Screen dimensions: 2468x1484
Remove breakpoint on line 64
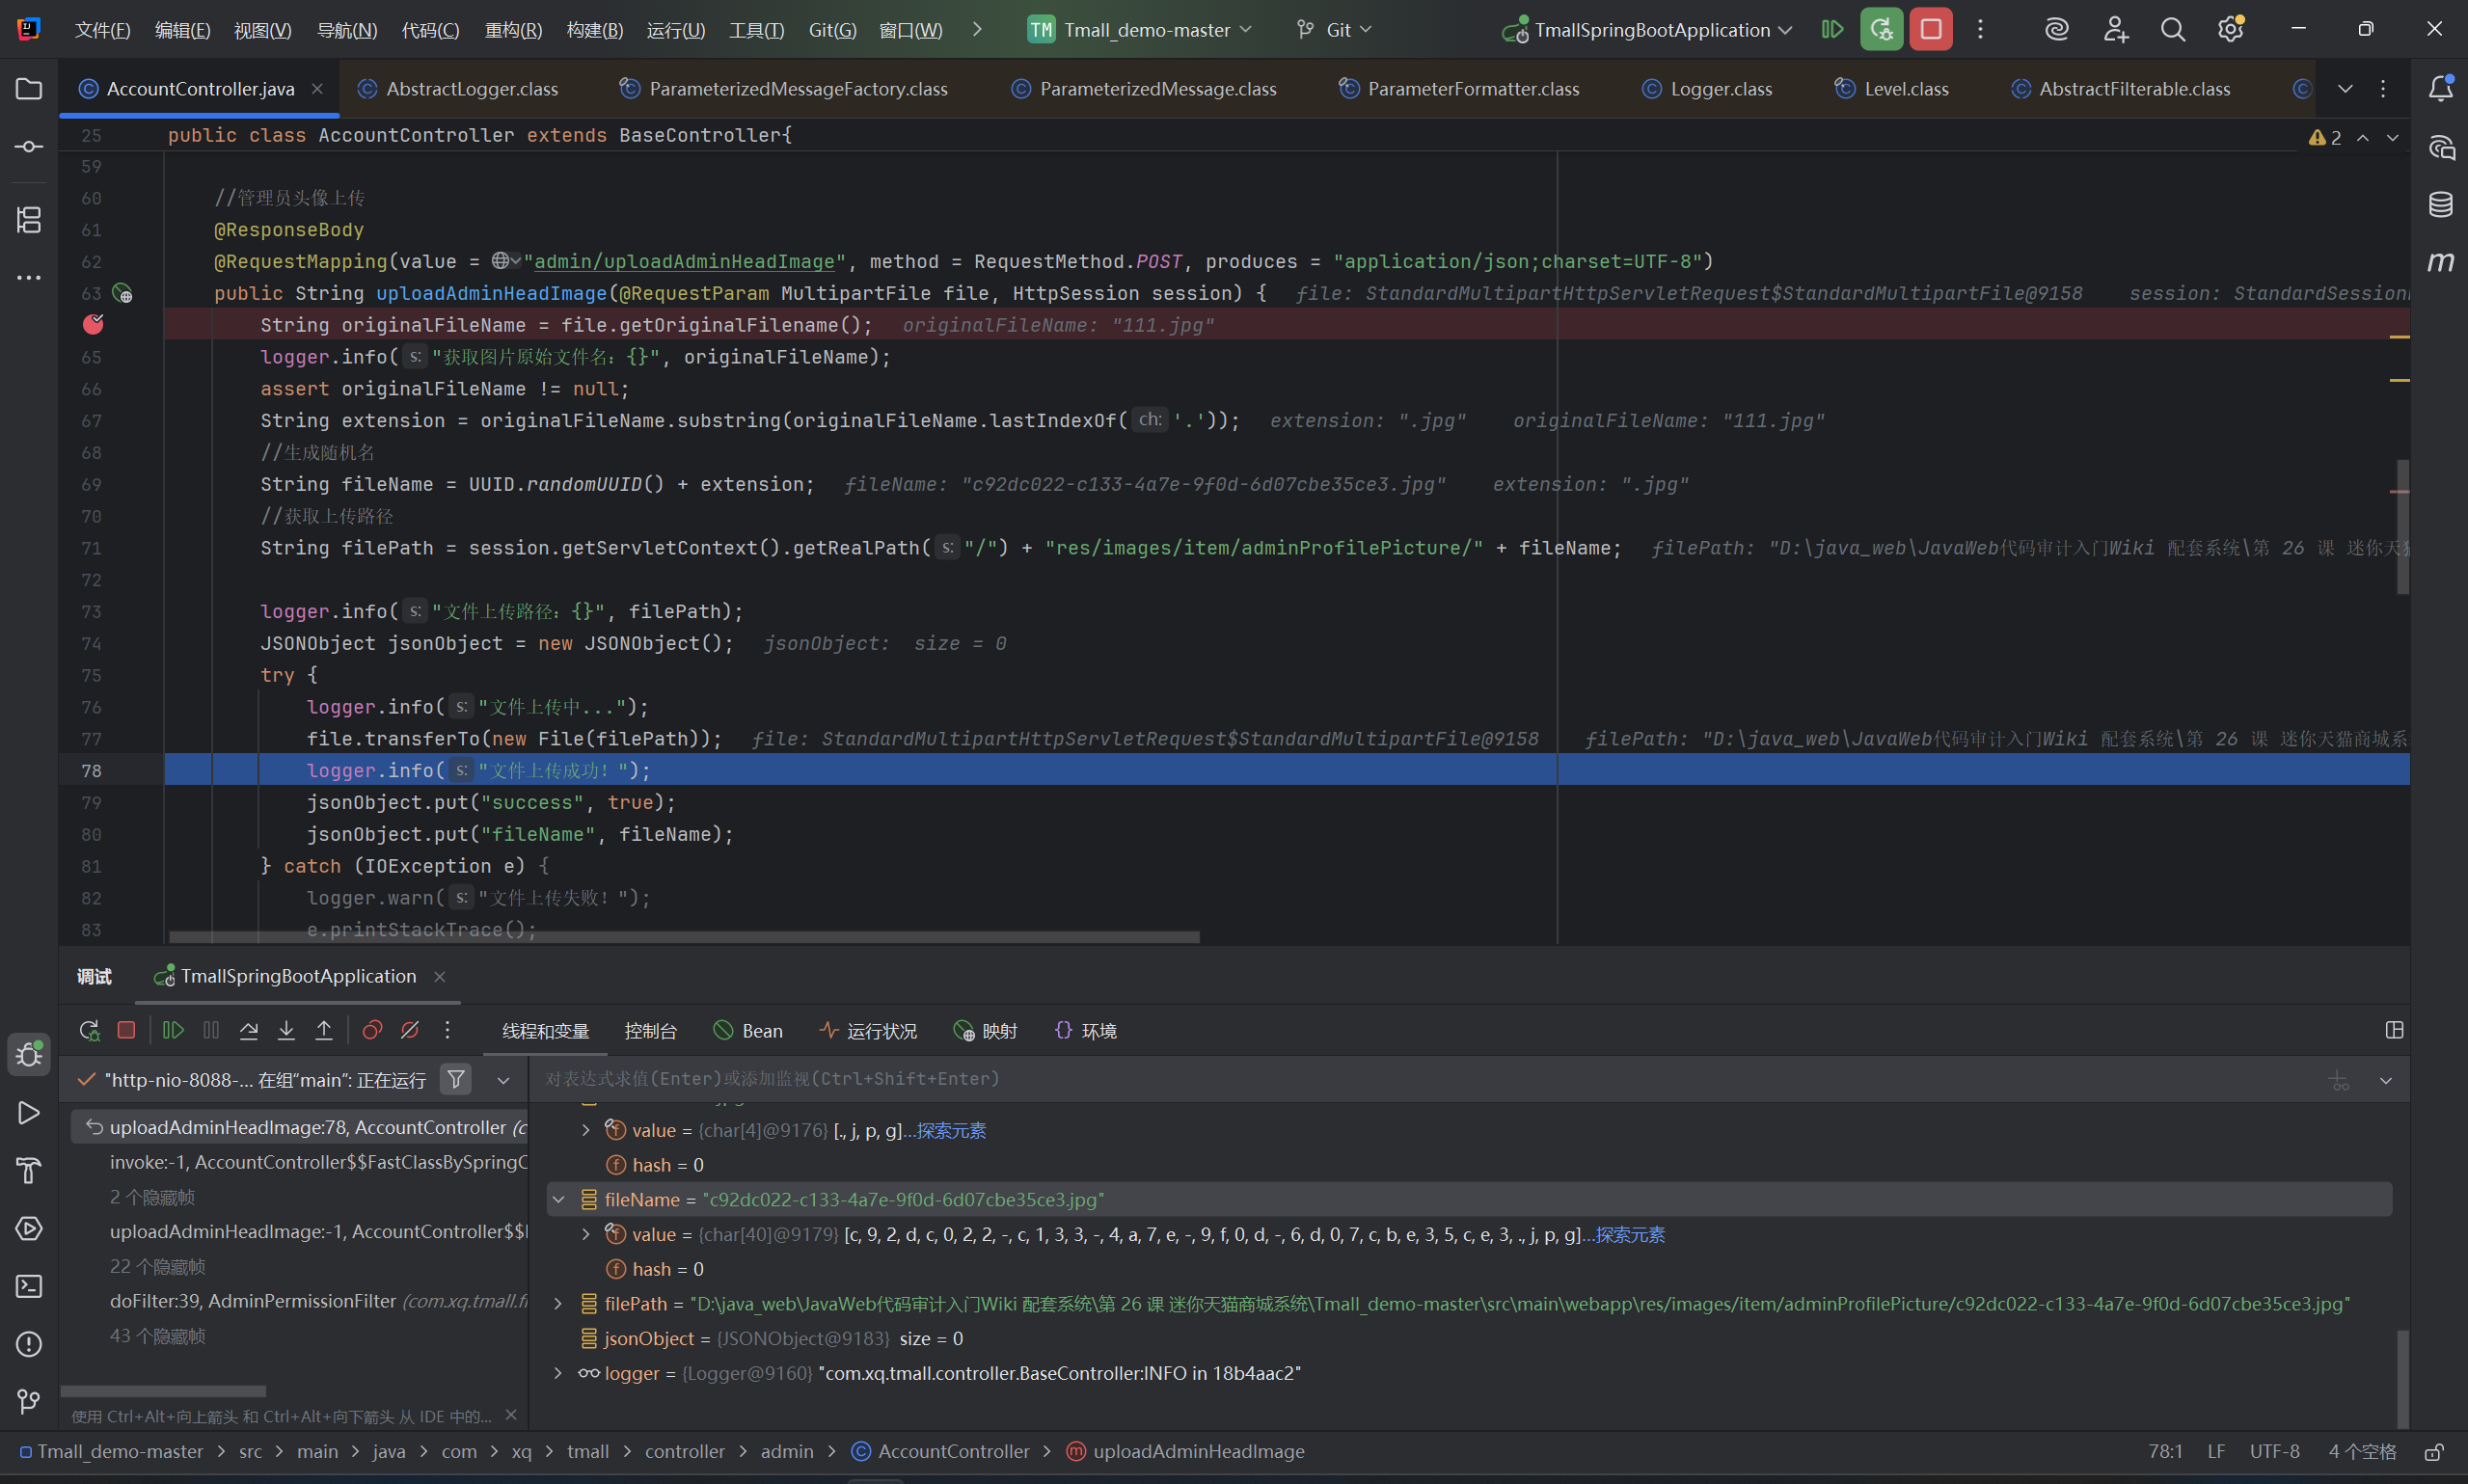[93, 324]
